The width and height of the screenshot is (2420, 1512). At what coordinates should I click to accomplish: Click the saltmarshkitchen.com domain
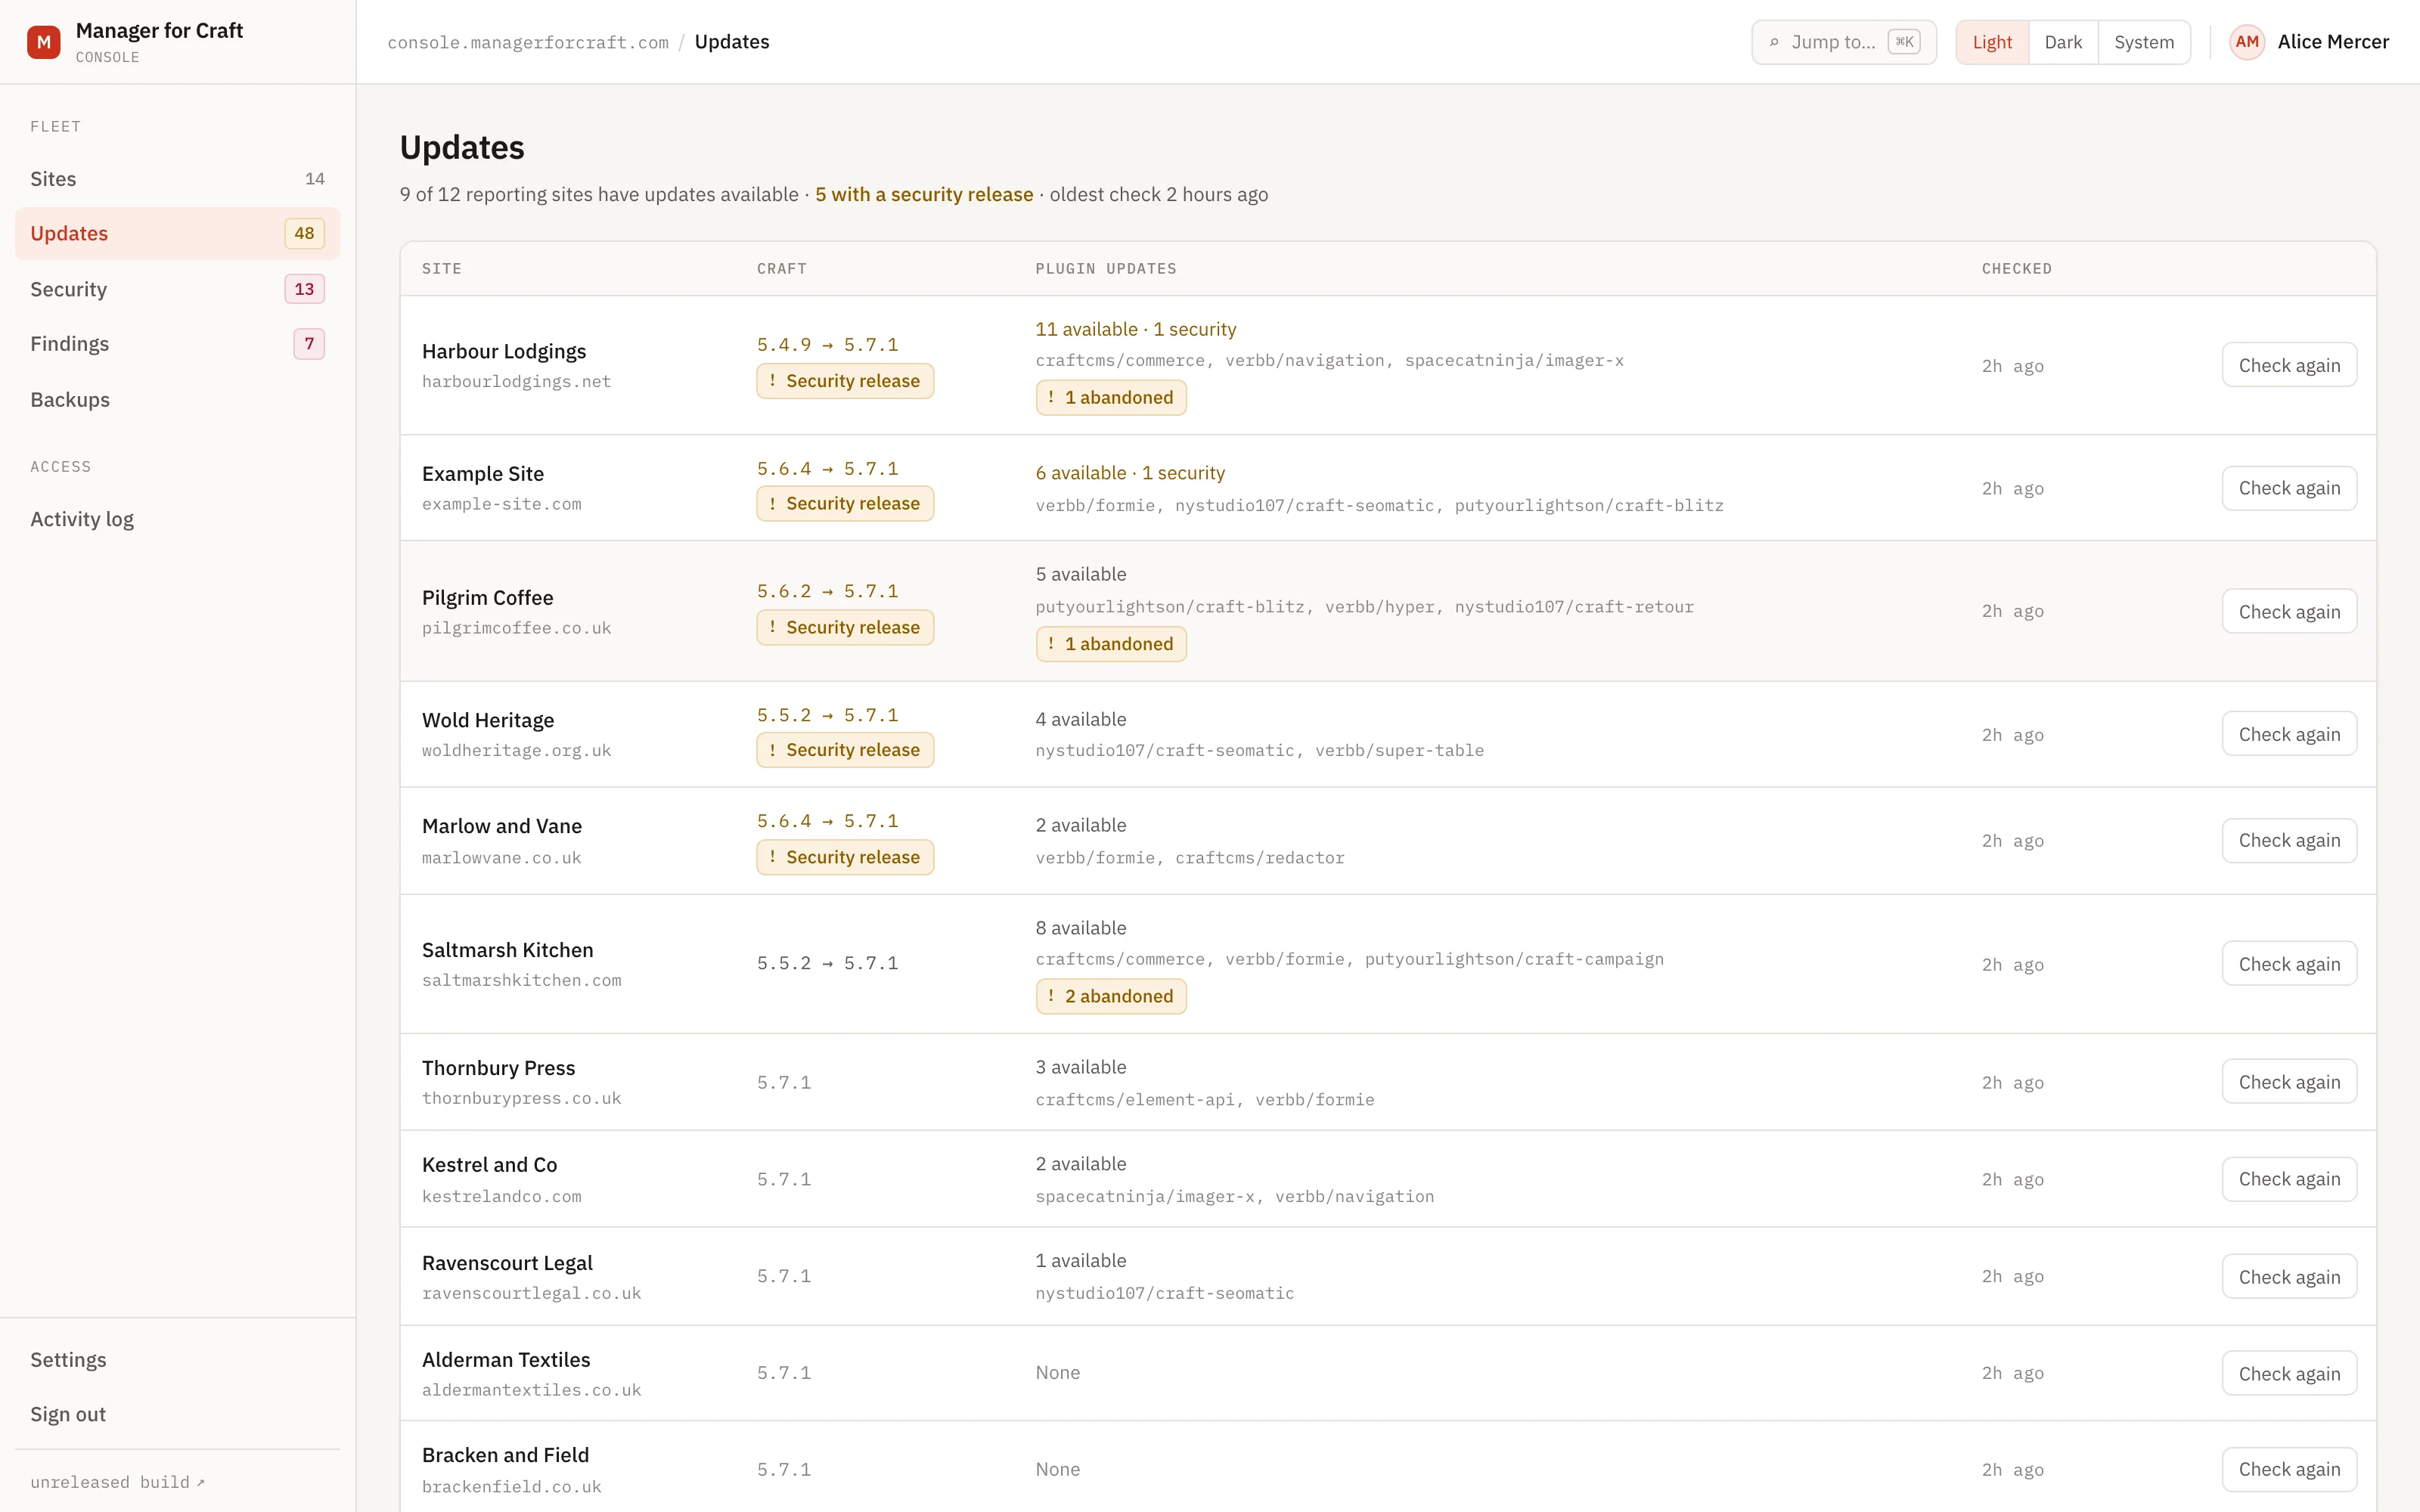(521, 981)
